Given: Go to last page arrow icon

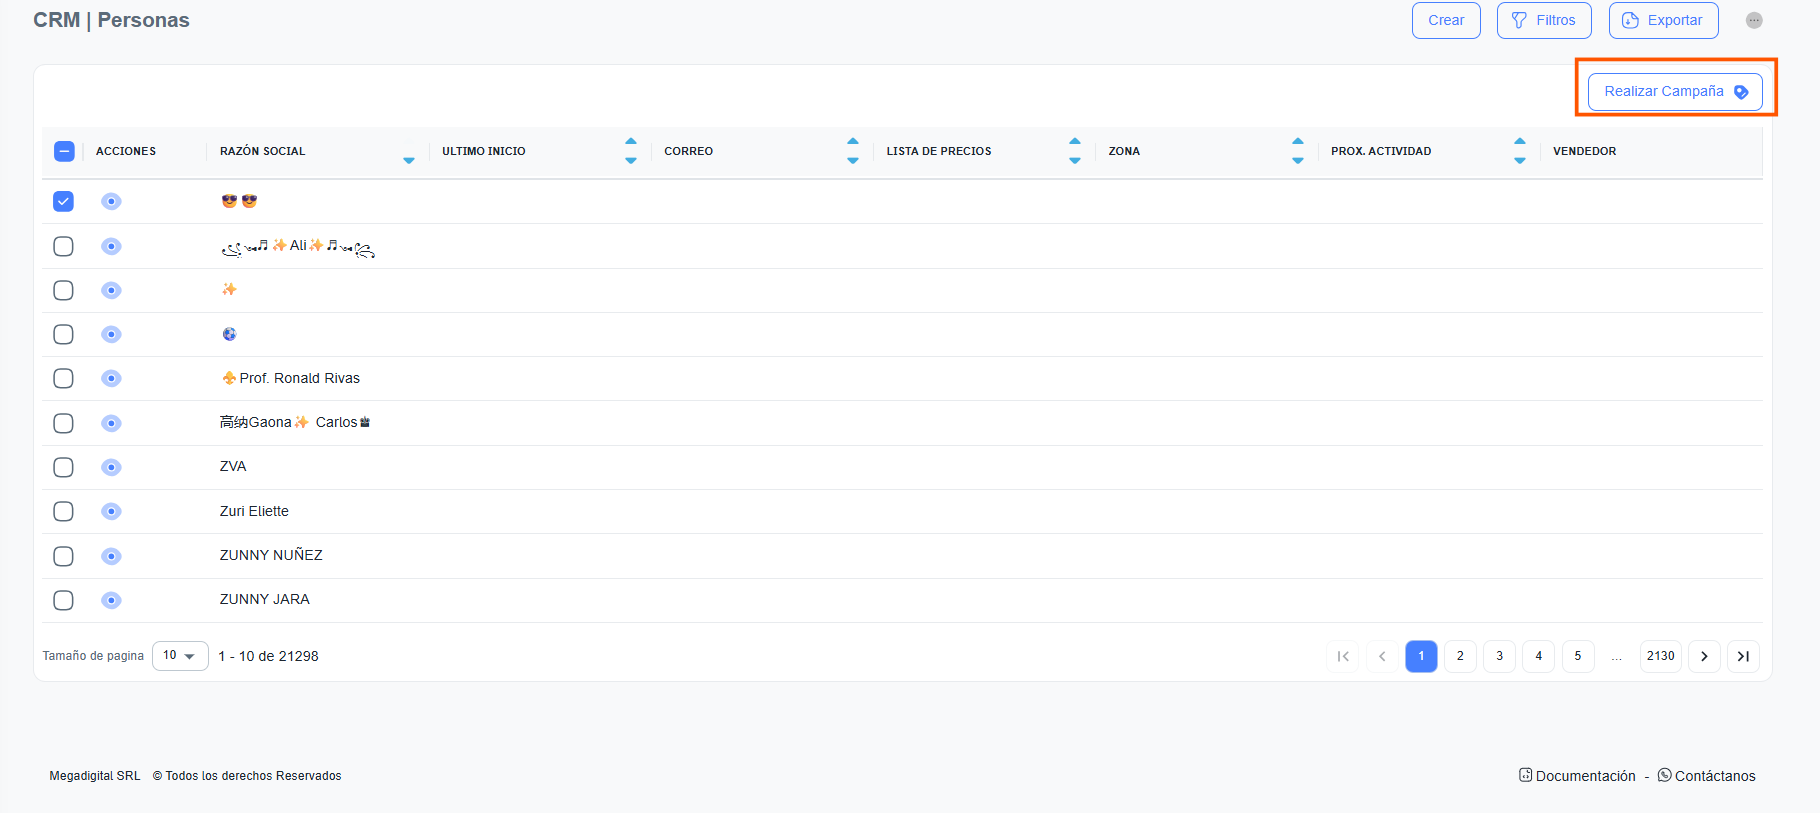Looking at the screenshot, I should (1743, 656).
